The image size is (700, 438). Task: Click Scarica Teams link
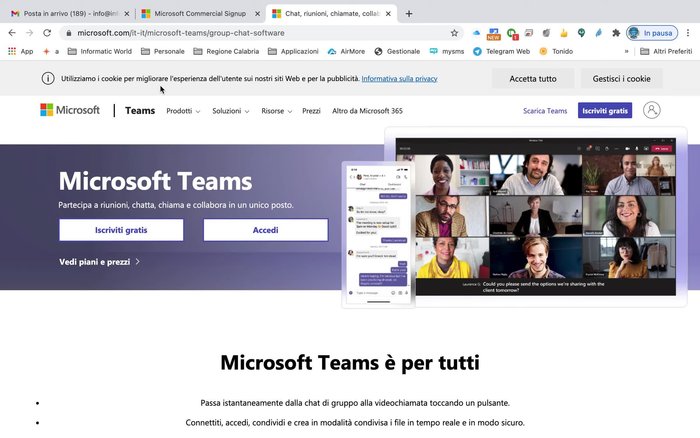tap(545, 111)
